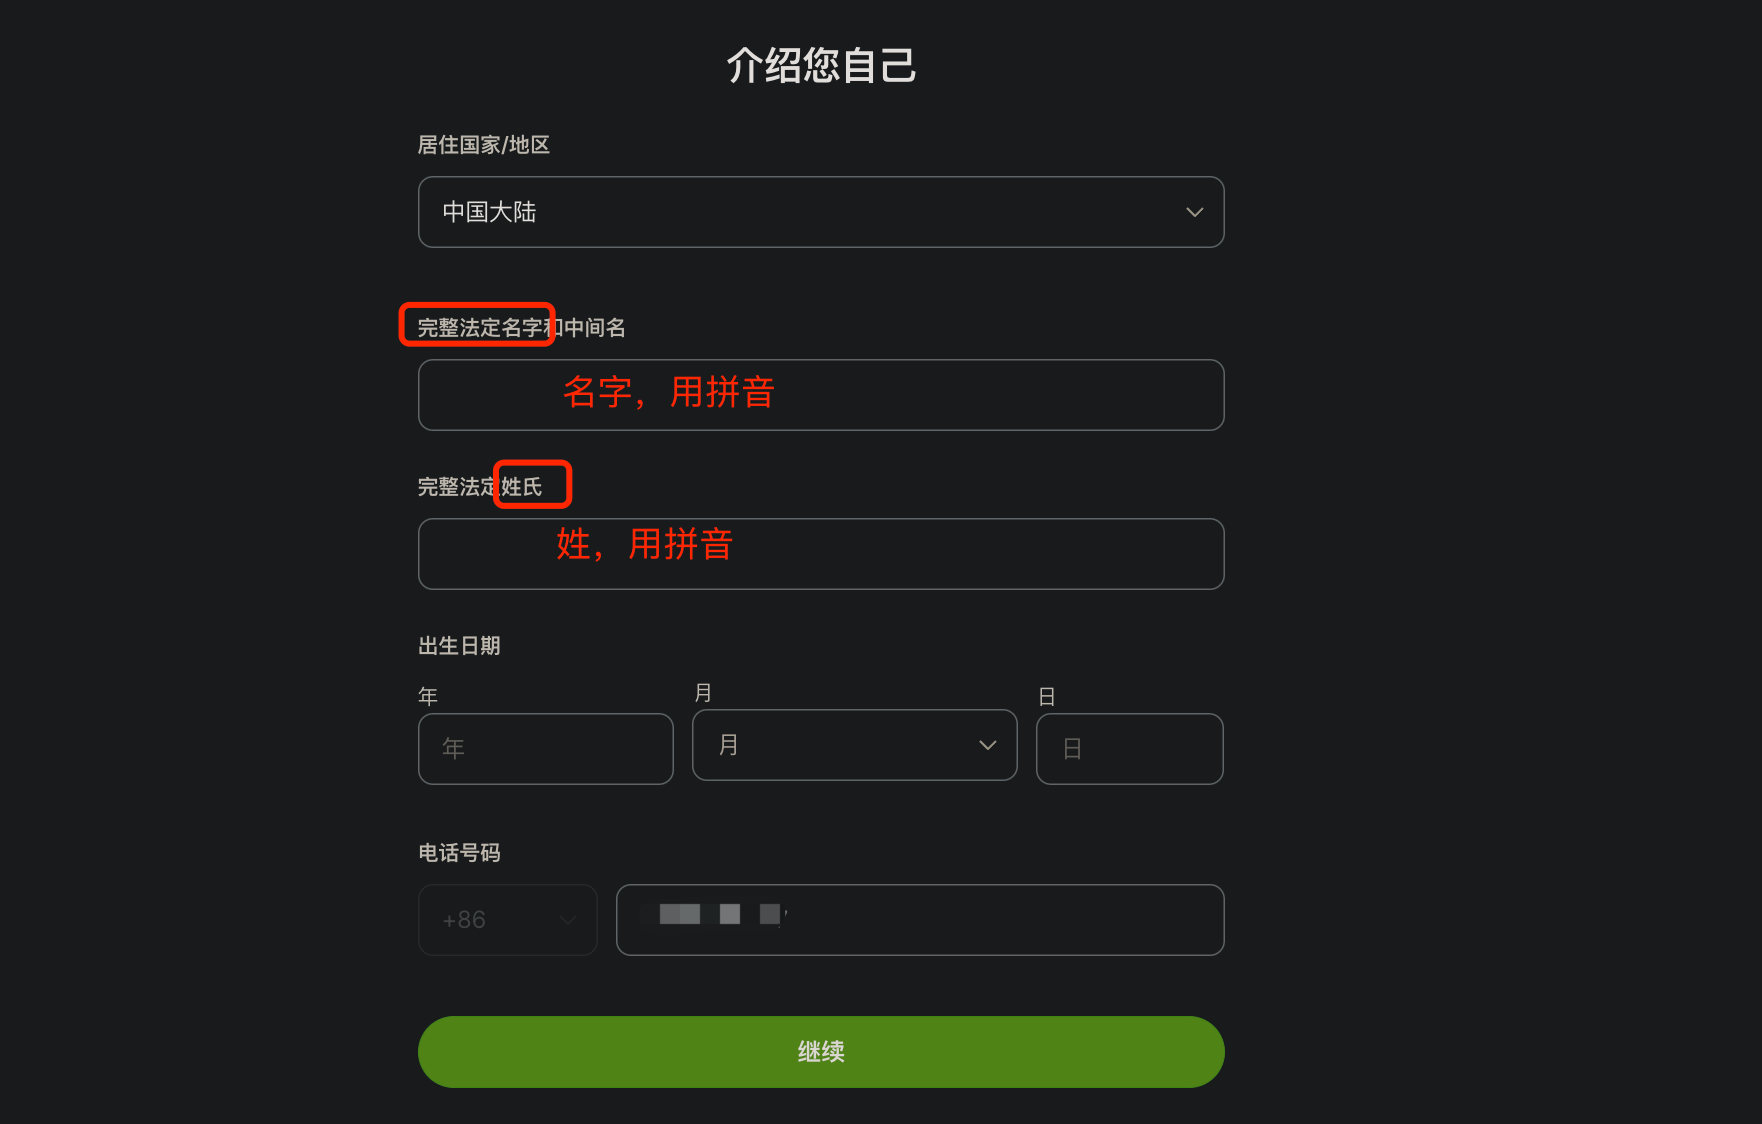Click the 电话号码 phone number field

pyautogui.click(x=920, y=920)
